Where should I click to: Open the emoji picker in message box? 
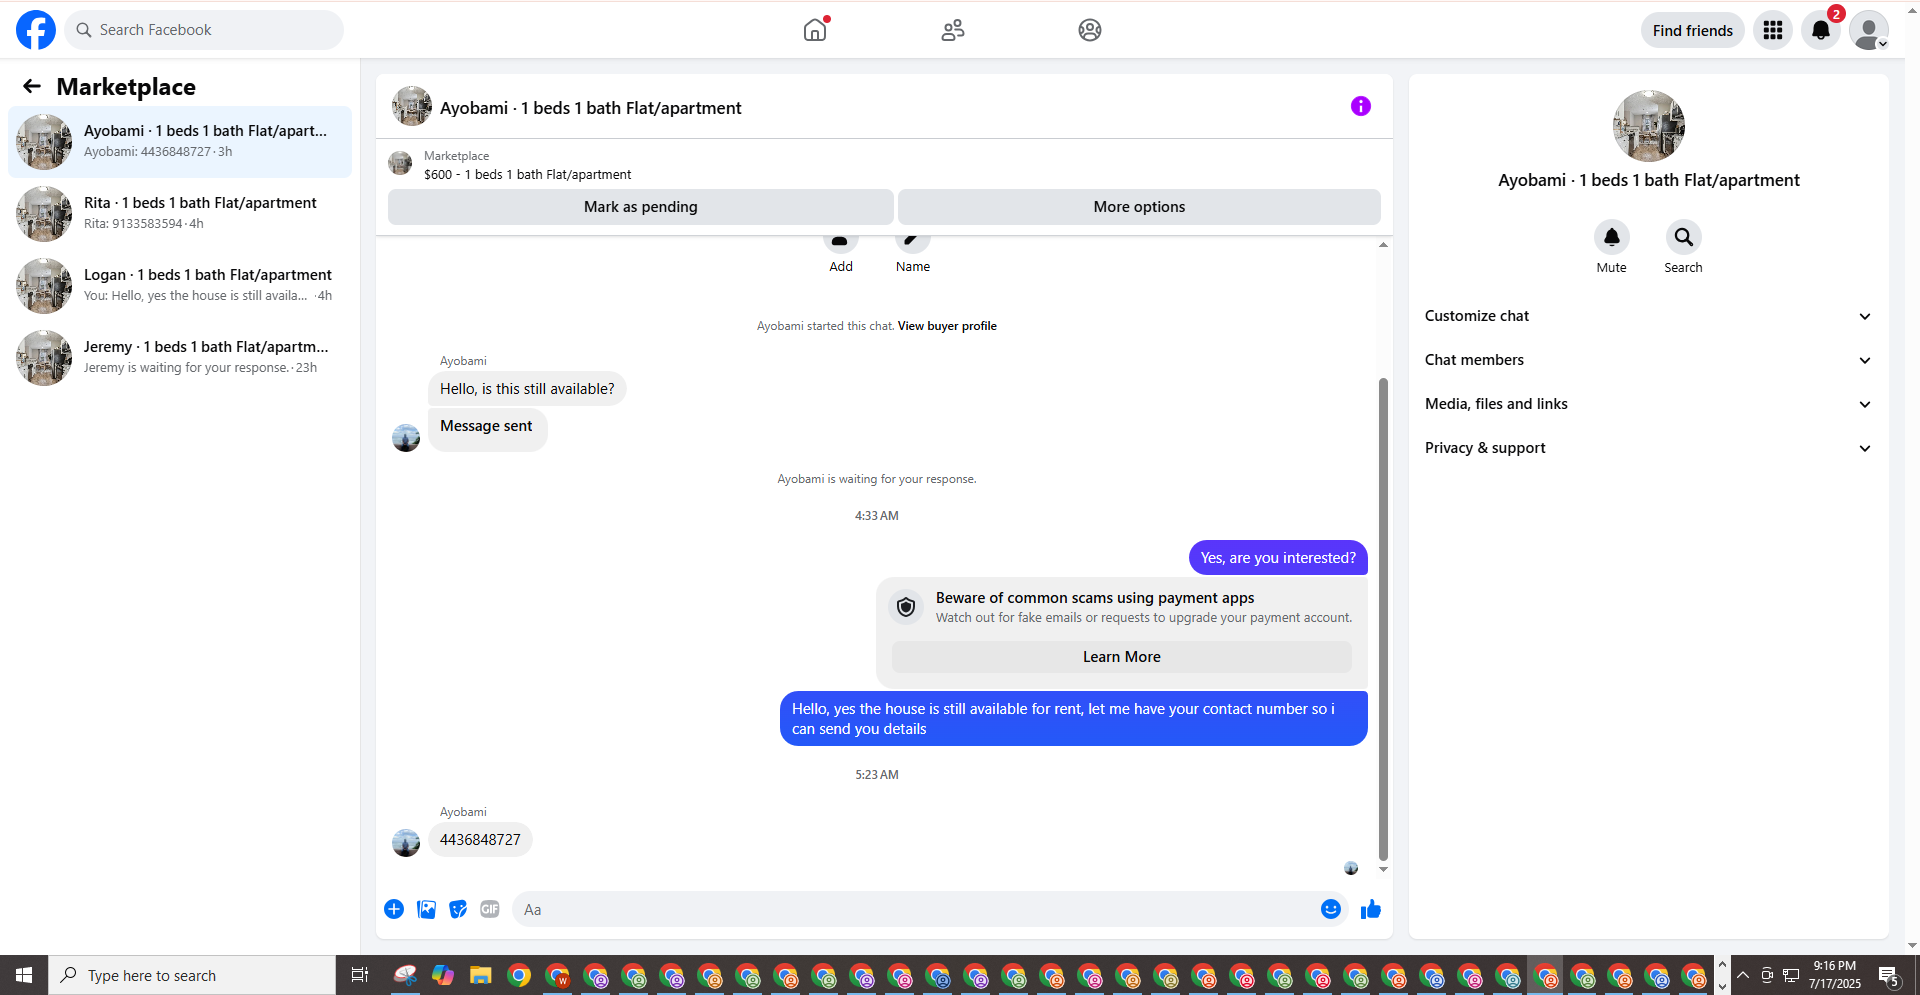point(1331,909)
